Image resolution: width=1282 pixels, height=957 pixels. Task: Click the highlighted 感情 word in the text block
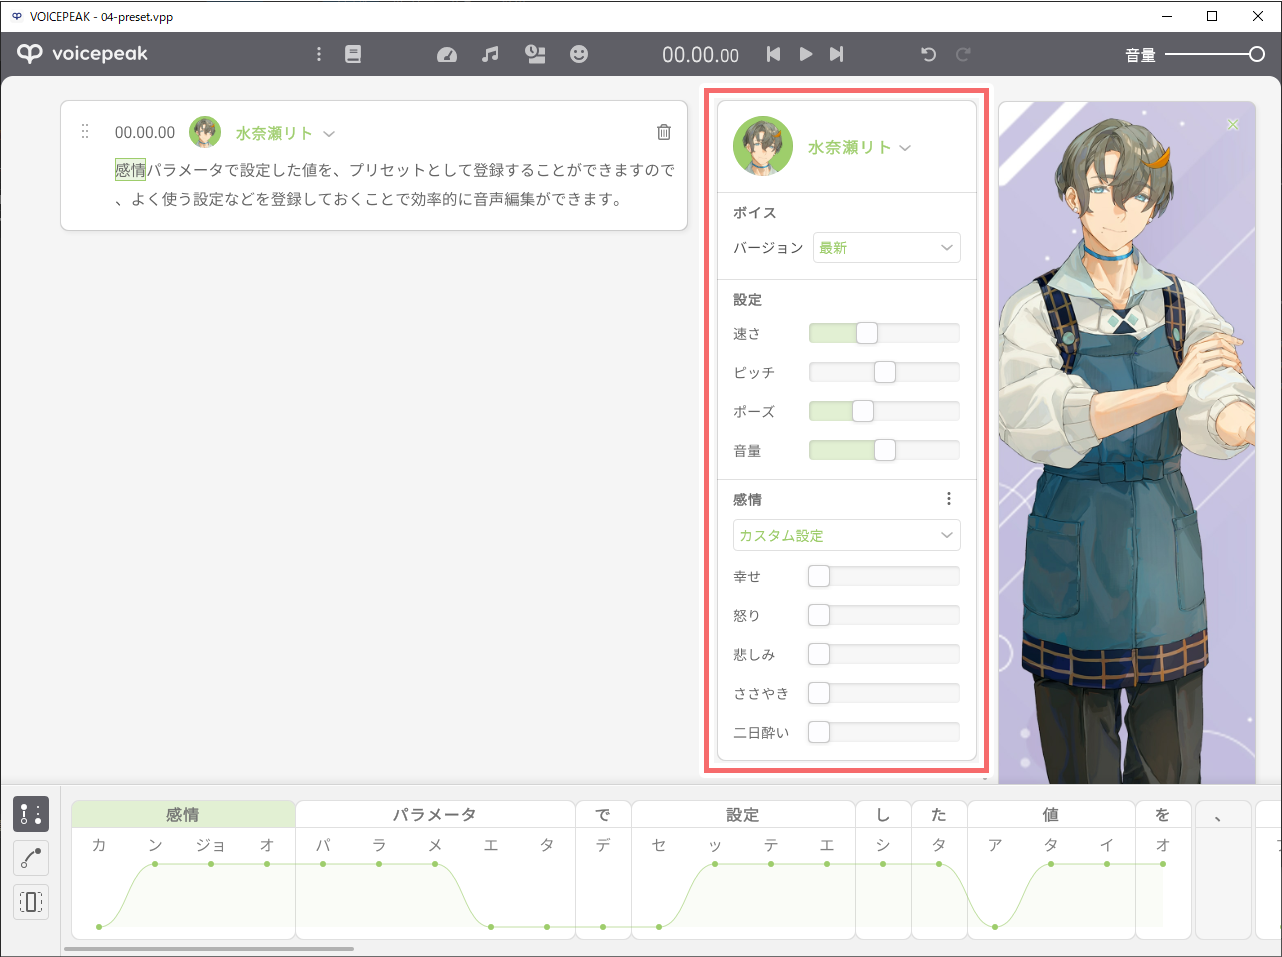[x=130, y=170]
